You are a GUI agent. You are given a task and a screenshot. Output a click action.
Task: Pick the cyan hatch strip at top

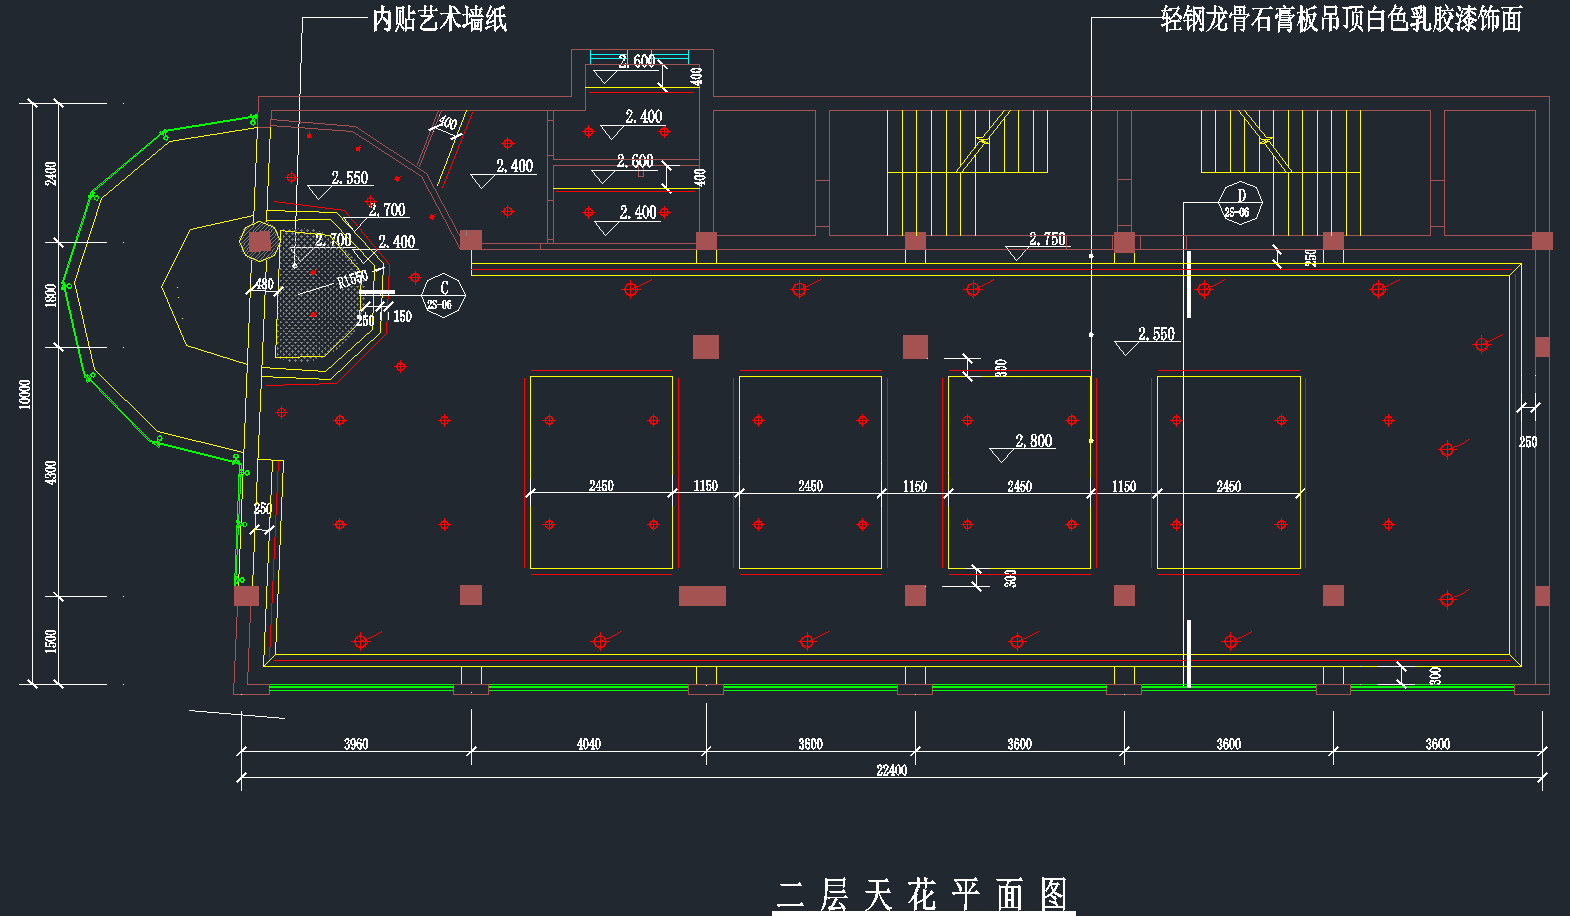[639, 56]
